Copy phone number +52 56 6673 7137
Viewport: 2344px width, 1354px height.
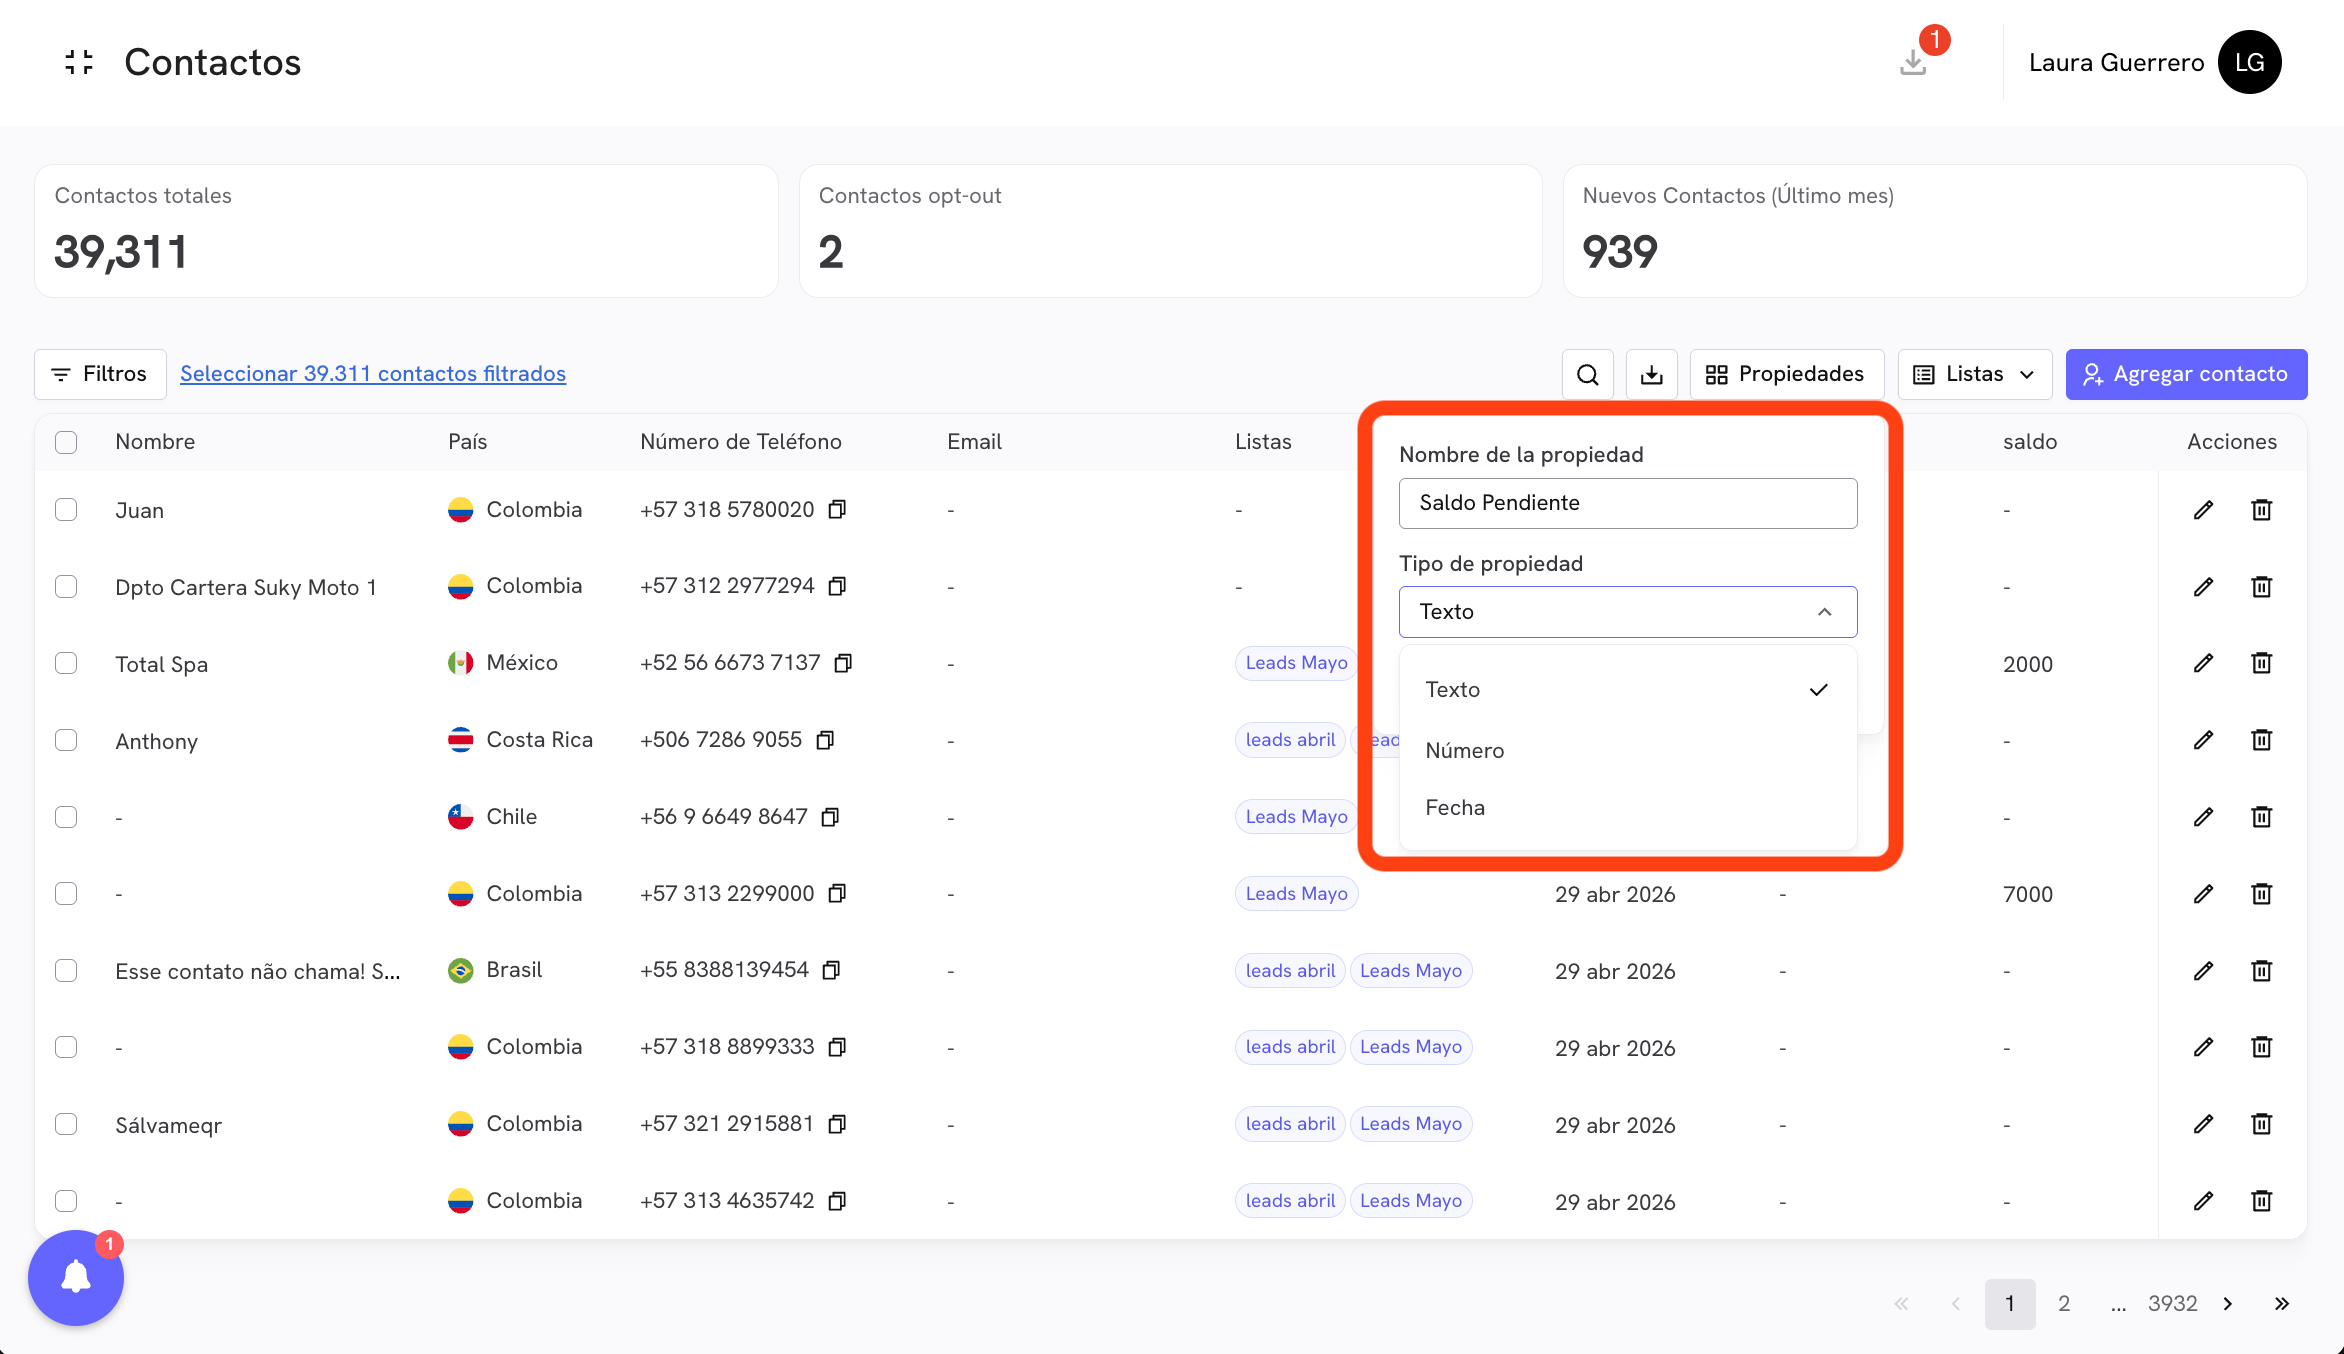pos(843,663)
